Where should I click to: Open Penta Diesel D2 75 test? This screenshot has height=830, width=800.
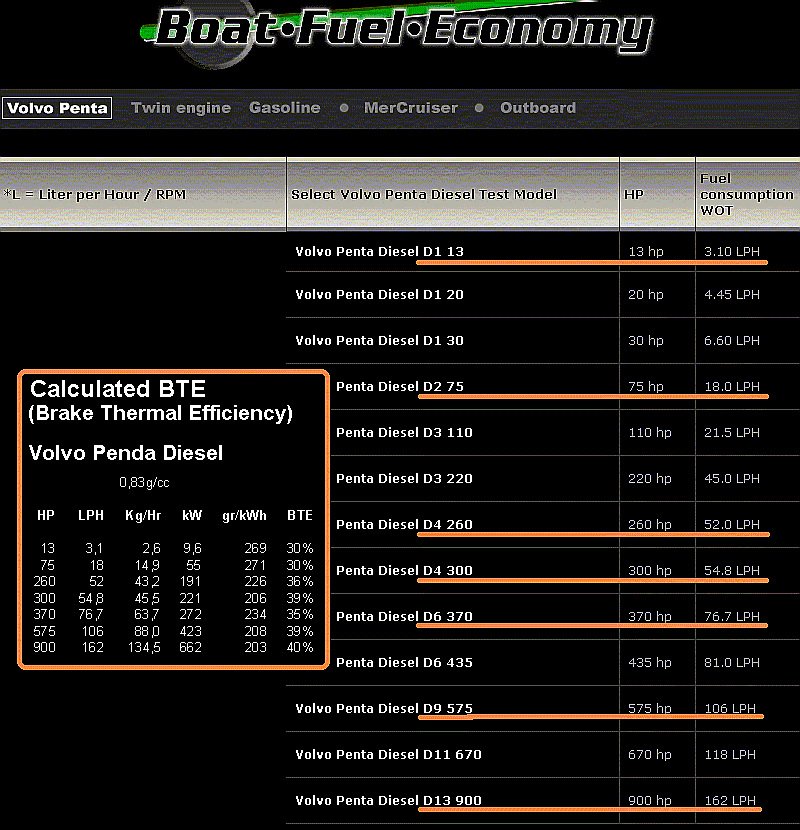click(400, 386)
